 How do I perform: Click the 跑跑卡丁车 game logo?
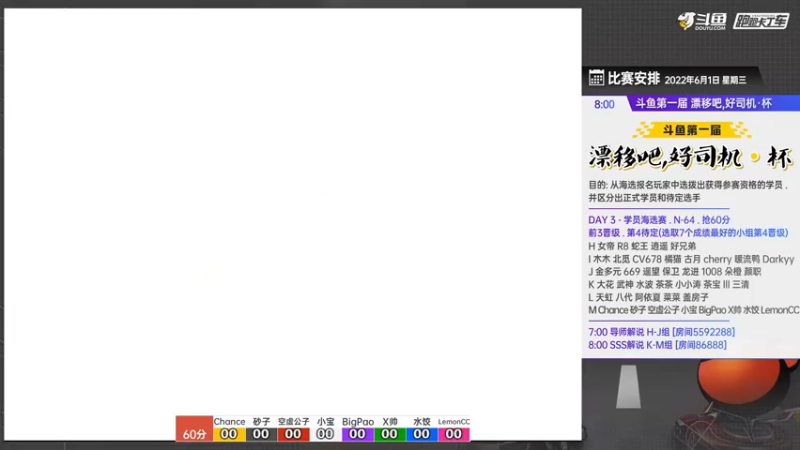click(x=761, y=21)
